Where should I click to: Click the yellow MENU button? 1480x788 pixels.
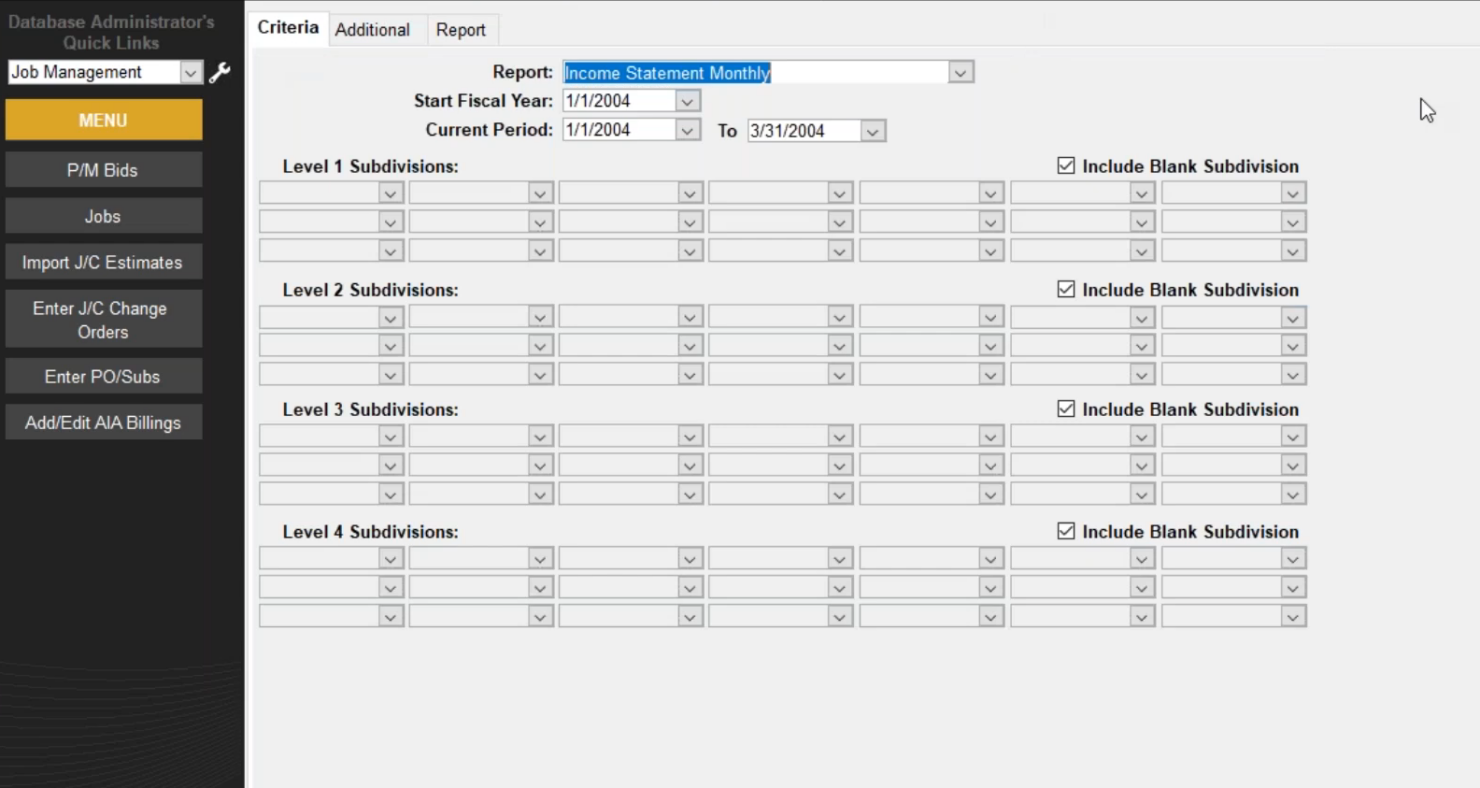(103, 119)
